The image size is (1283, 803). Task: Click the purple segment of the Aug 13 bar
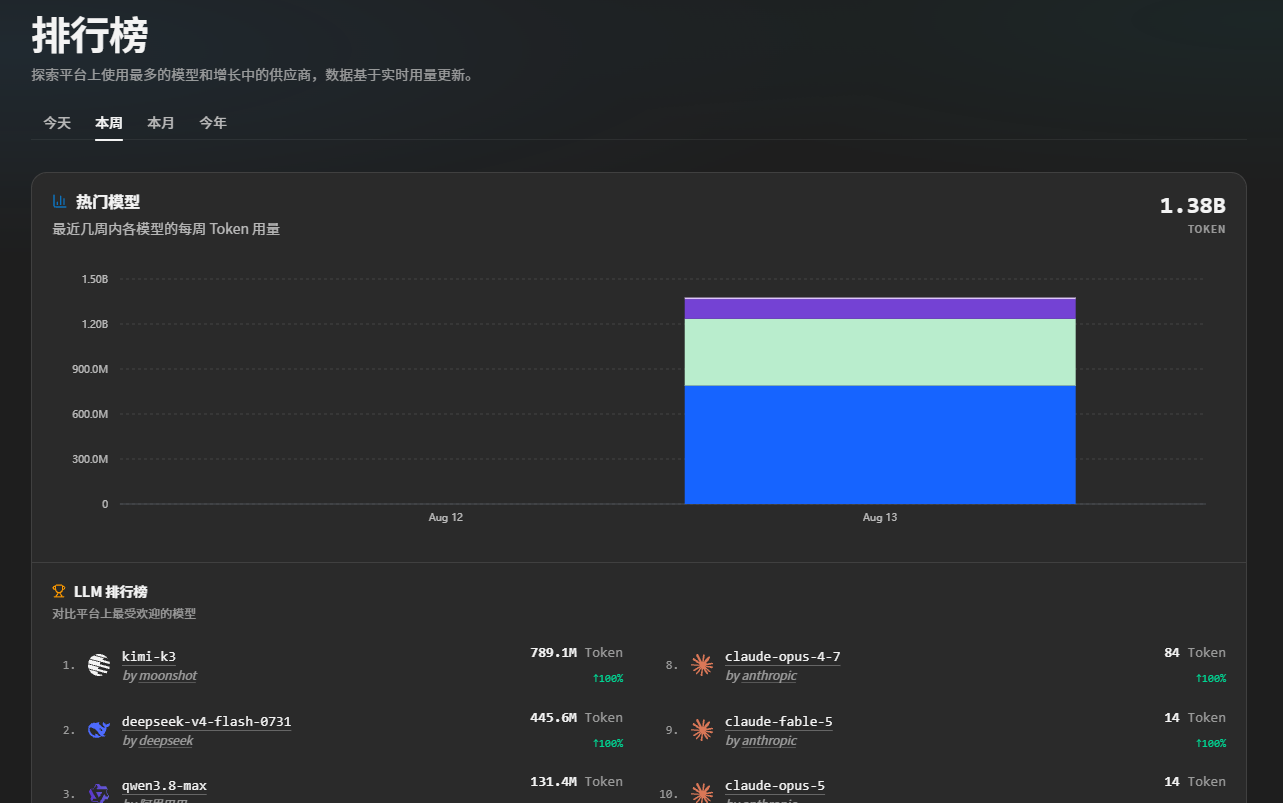click(880, 309)
